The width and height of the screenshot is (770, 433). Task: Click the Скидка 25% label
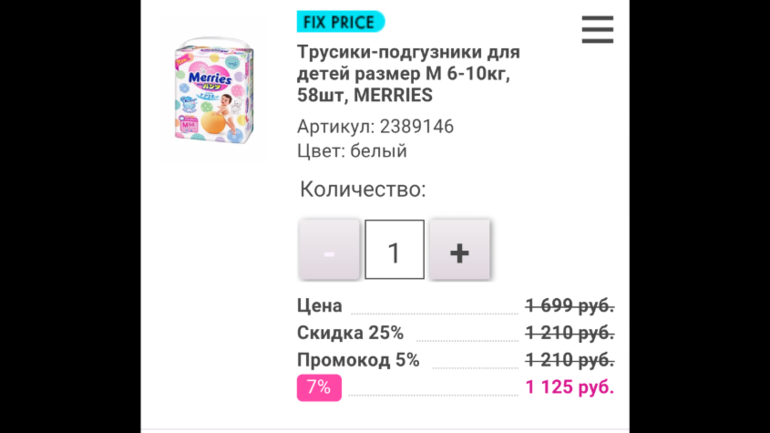tap(350, 333)
